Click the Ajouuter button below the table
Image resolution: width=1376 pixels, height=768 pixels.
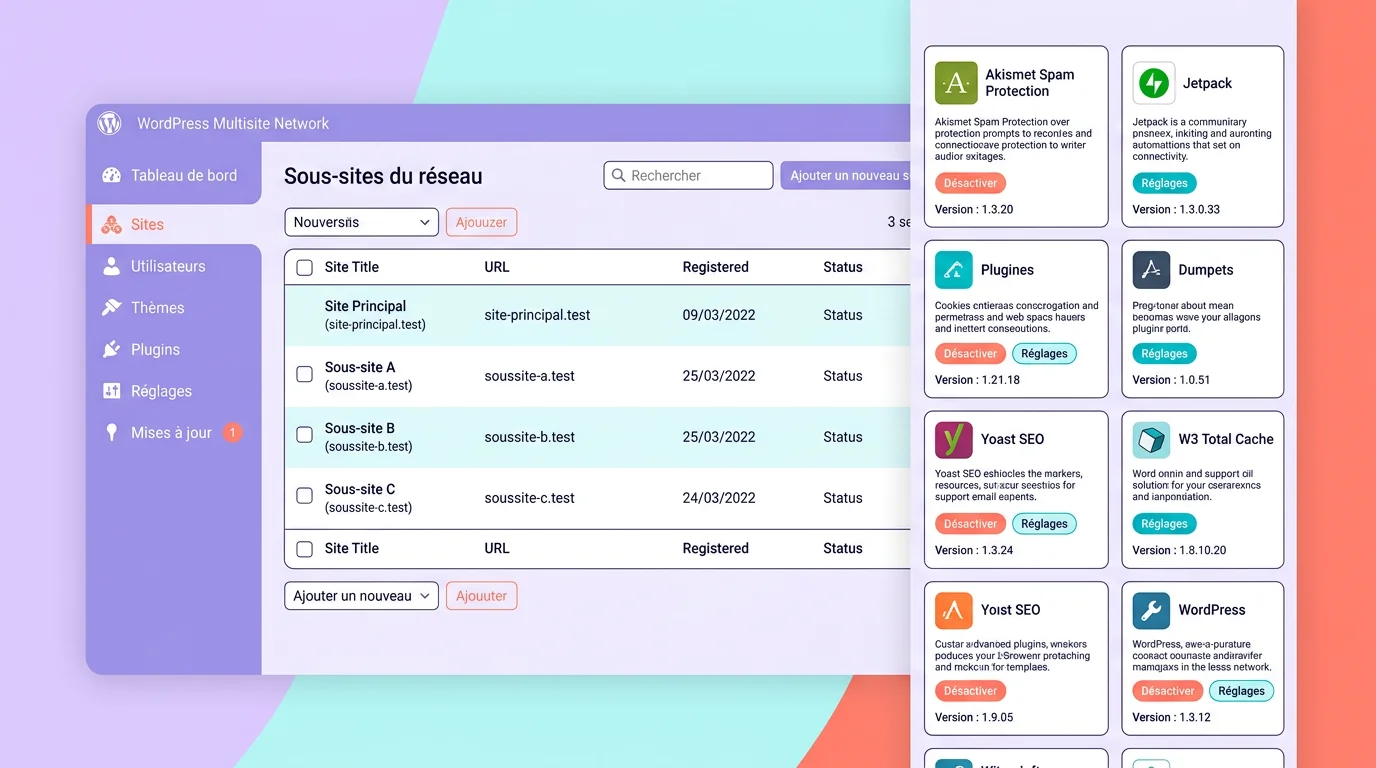[x=481, y=595]
